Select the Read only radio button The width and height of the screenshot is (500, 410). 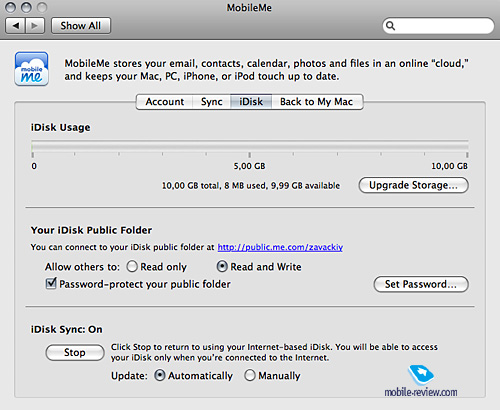click(x=132, y=266)
